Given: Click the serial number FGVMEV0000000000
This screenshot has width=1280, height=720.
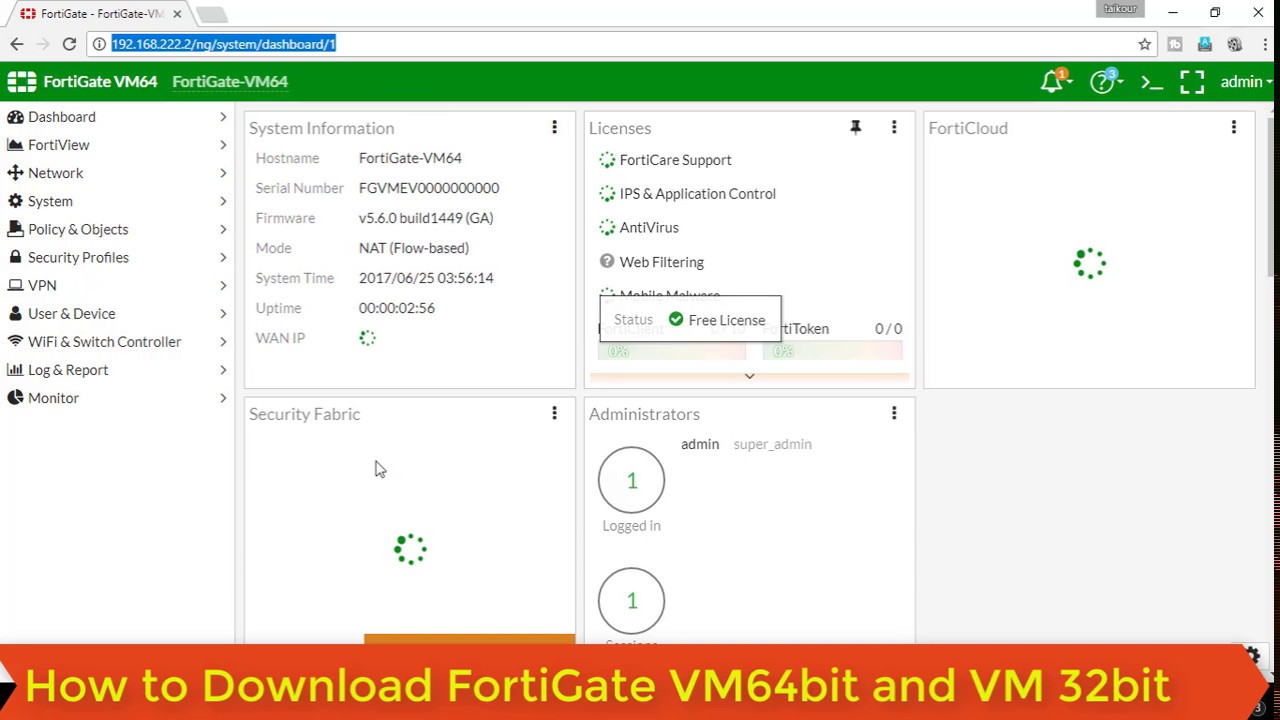Looking at the screenshot, I should click(429, 188).
